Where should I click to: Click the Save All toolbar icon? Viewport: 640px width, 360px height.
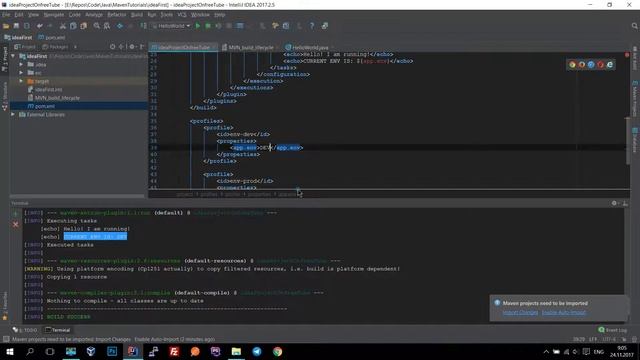coord(16,26)
